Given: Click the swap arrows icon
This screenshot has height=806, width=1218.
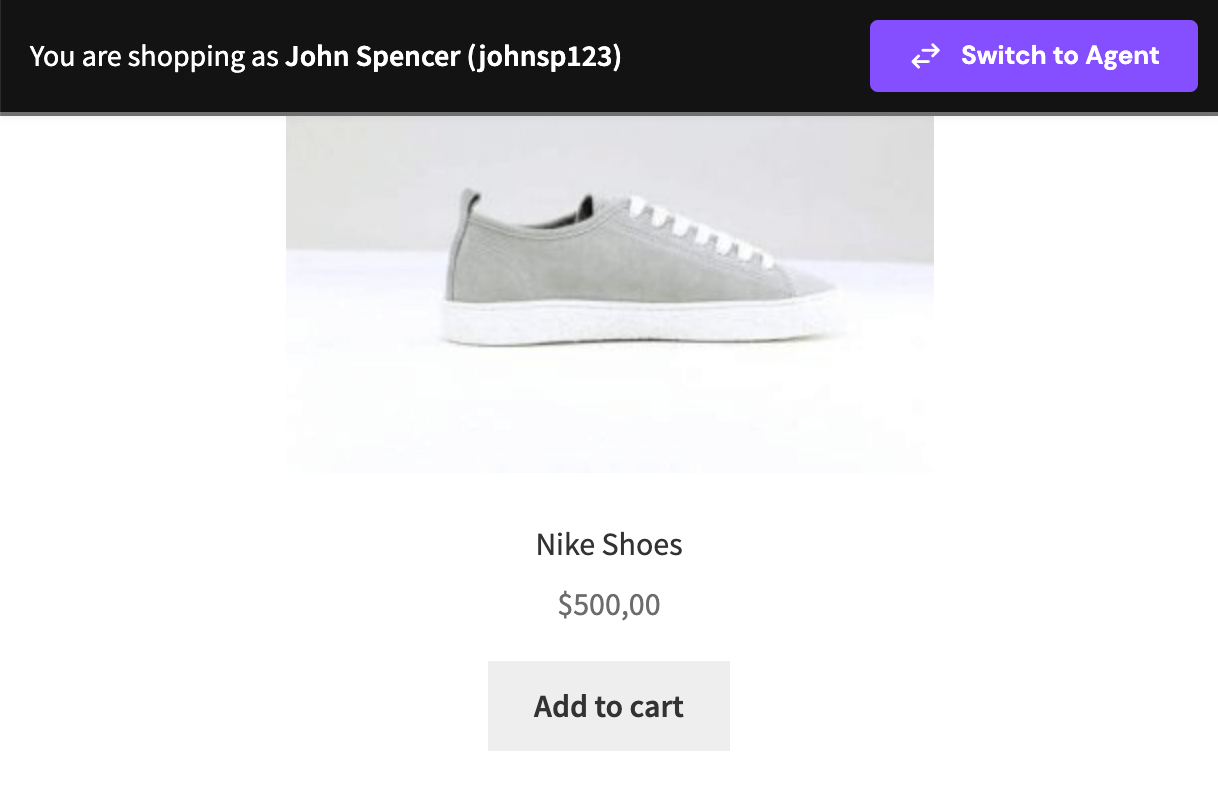Looking at the screenshot, I should [926, 56].
